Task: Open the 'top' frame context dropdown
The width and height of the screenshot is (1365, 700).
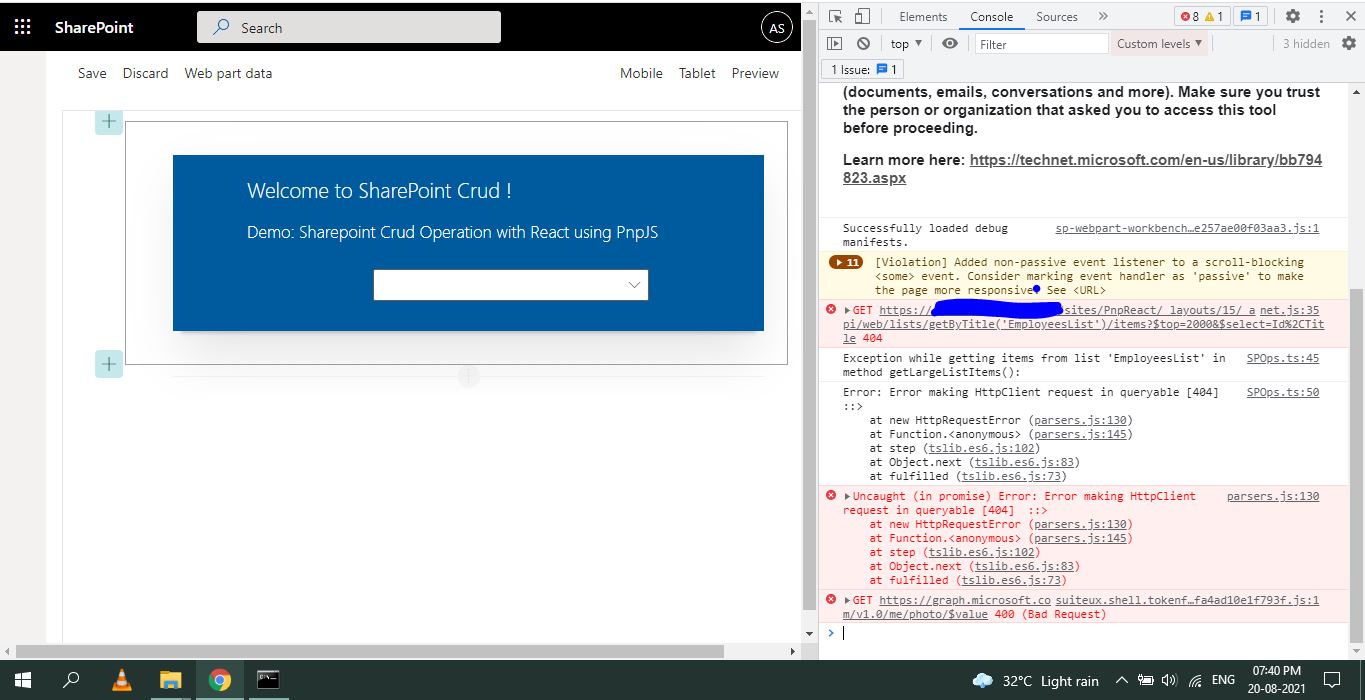Action: [903, 43]
